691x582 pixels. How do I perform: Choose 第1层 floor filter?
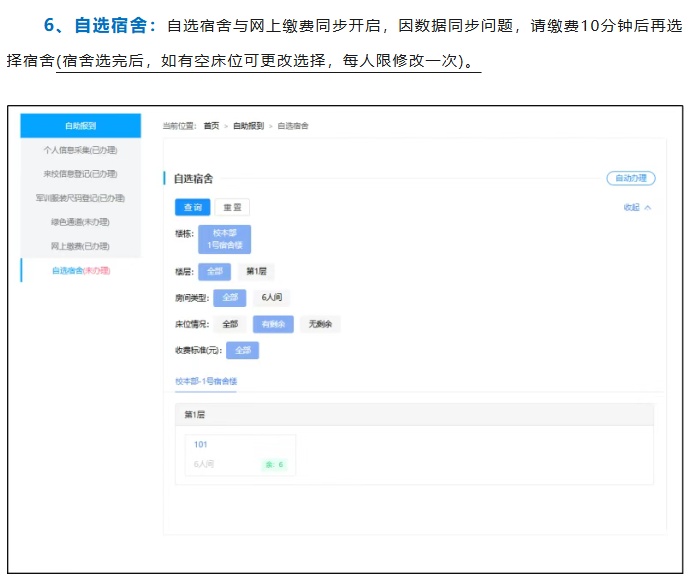(x=256, y=271)
